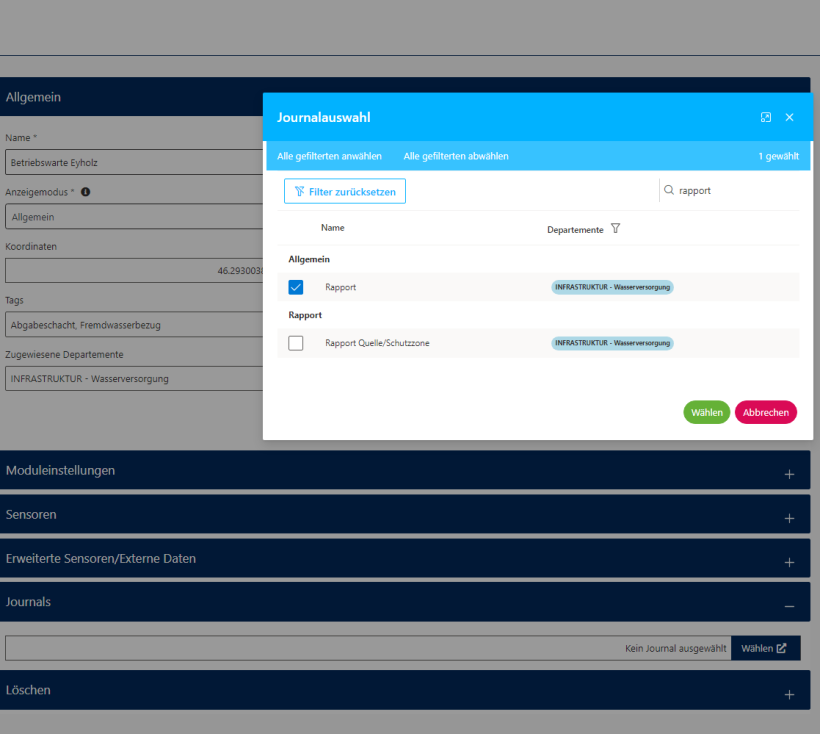Viewport: 820px width, 734px height.
Task: Confirm selection with green Wählen button
Action: coord(706,412)
